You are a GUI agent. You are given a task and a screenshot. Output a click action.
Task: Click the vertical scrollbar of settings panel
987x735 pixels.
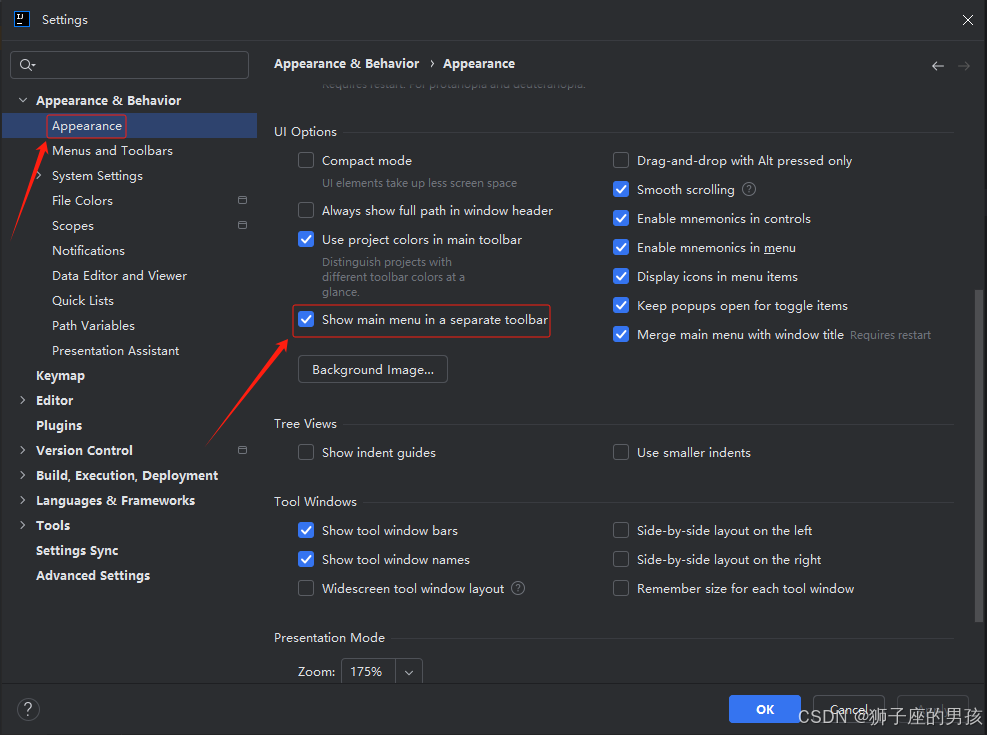point(978,456)
